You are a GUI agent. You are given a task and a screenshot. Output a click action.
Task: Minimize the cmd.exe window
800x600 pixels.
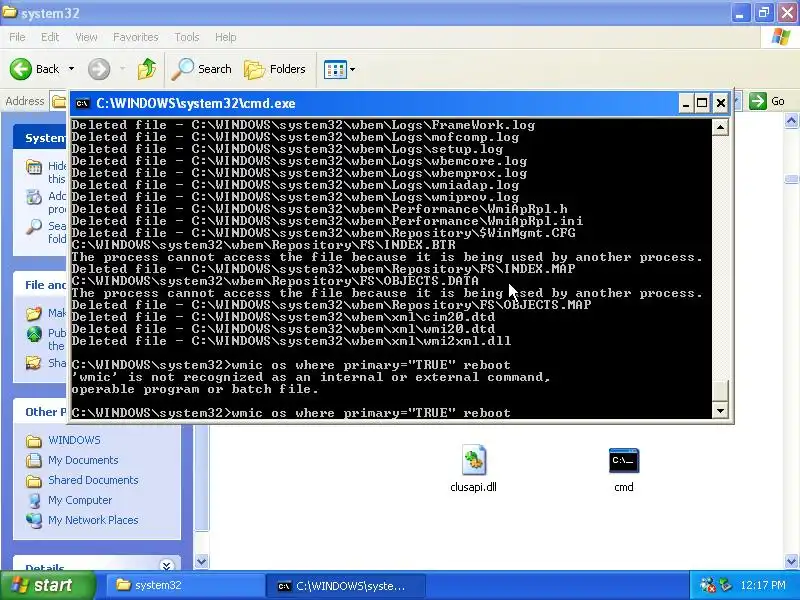[x=686, y=104]
